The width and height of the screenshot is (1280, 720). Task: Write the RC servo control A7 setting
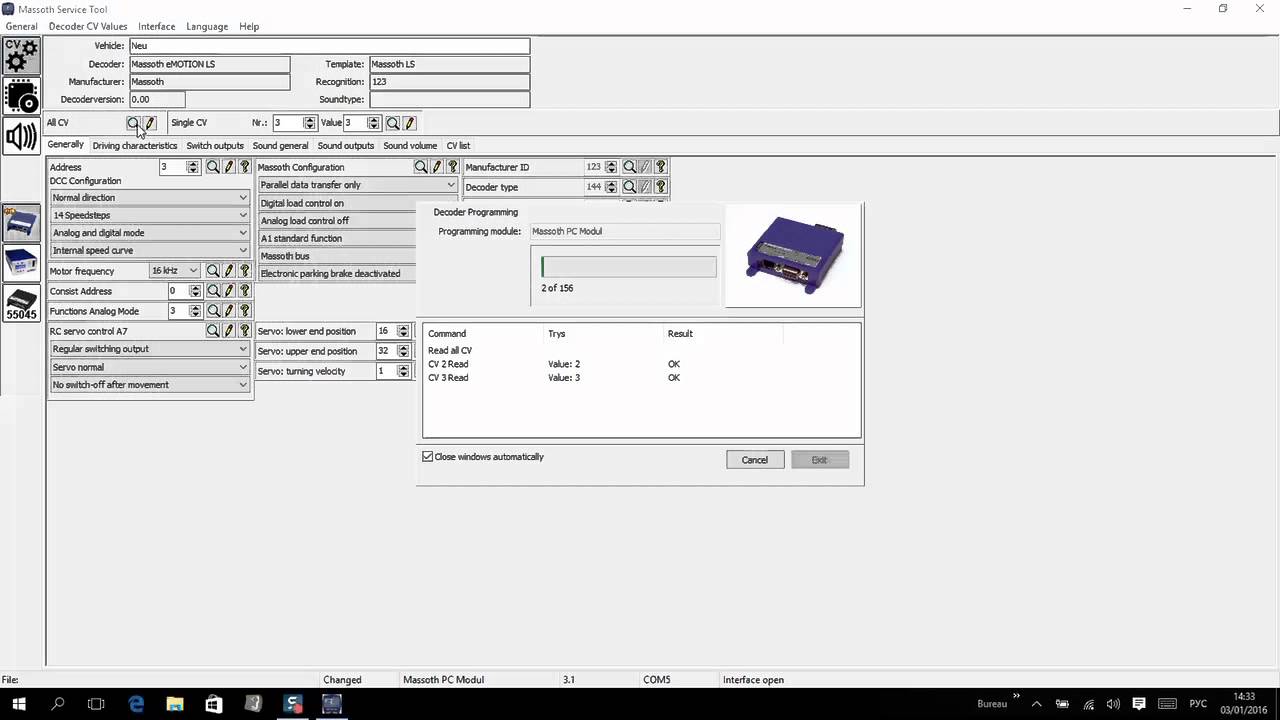point(229,331)
